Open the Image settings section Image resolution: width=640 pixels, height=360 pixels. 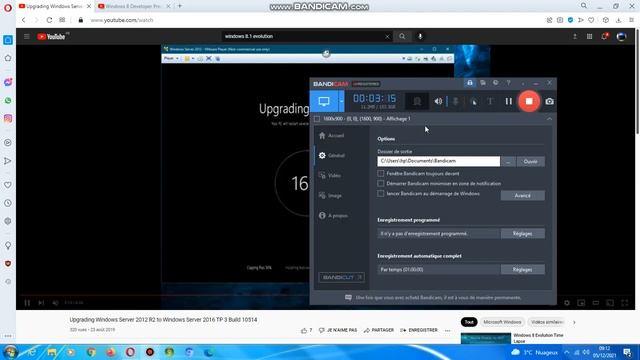pyautogui.click(x=331, y=196)
